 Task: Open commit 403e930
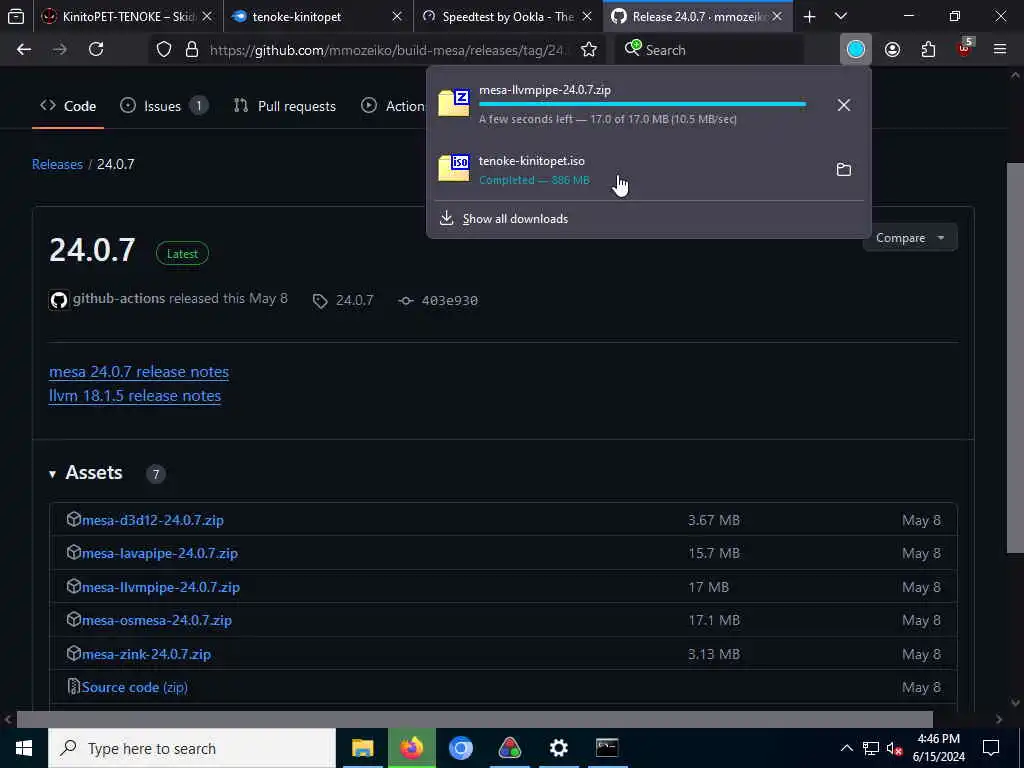point(439,300)
